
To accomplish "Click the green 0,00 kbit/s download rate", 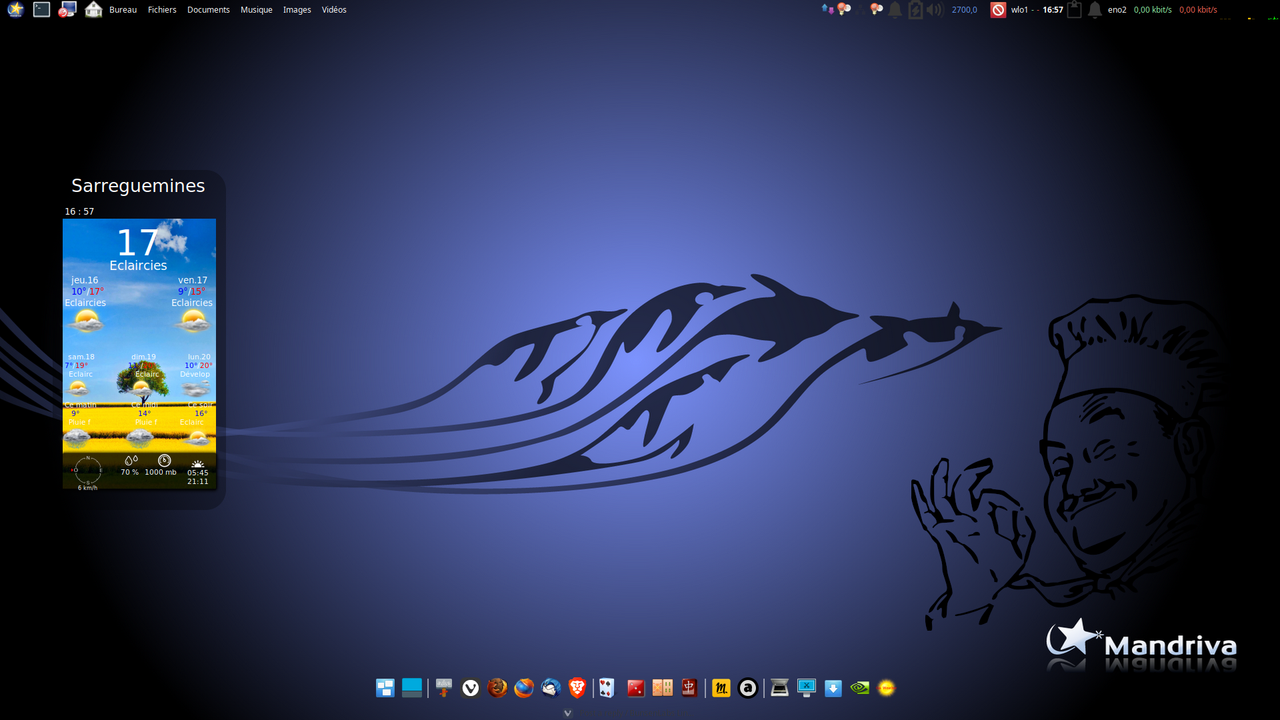I will click(1153, 10).
